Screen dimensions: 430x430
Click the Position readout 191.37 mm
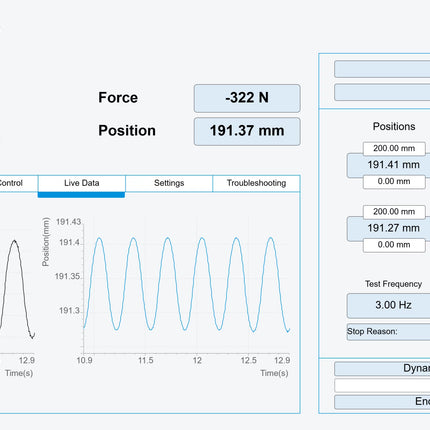[247, 131]
